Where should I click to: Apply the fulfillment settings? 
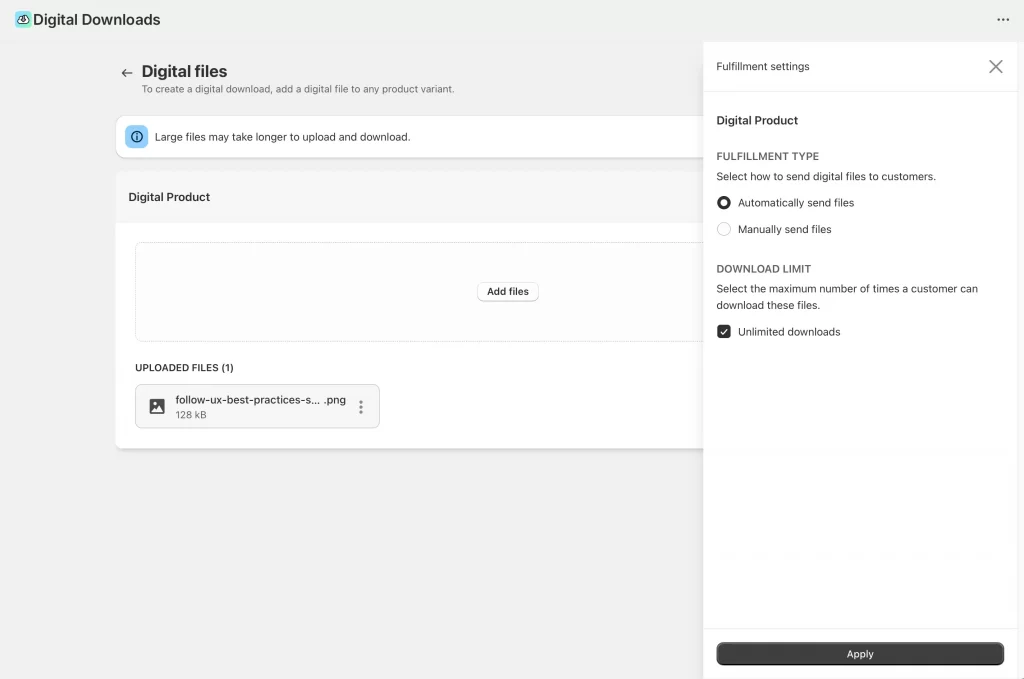pyautogui.click(x=859, y=653)
